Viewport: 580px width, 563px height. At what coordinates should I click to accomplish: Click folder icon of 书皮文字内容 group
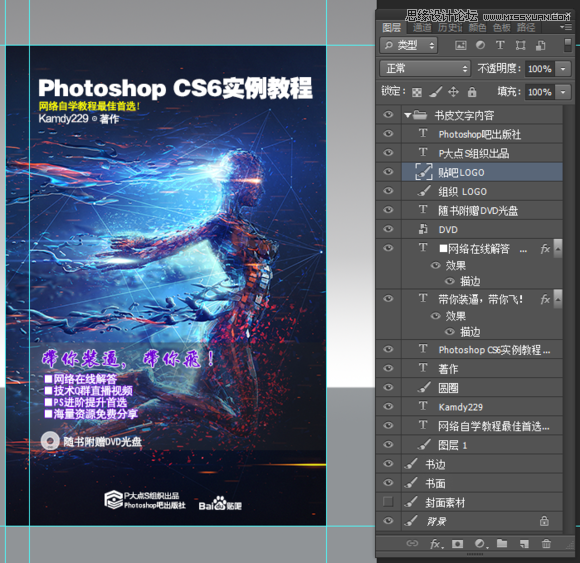[x=420, y=115]
